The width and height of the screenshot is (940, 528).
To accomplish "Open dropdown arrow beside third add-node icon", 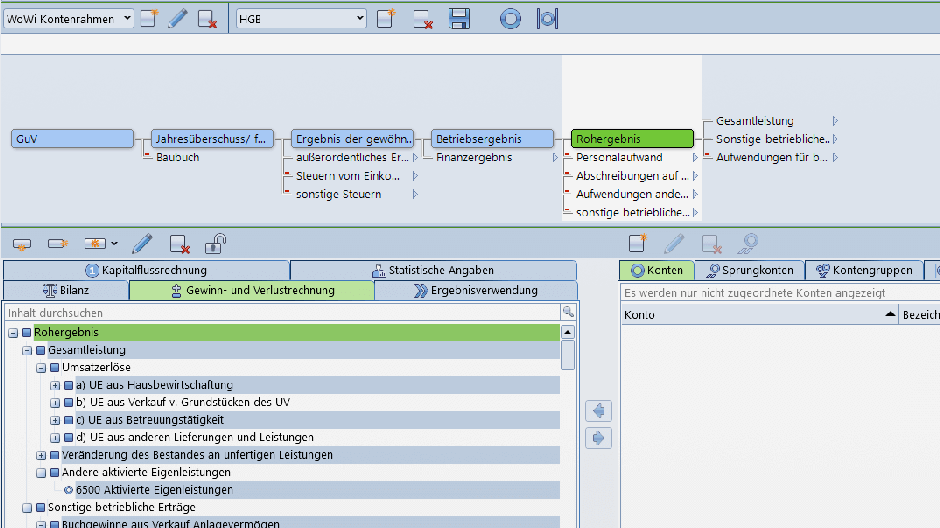I will 114,244.
